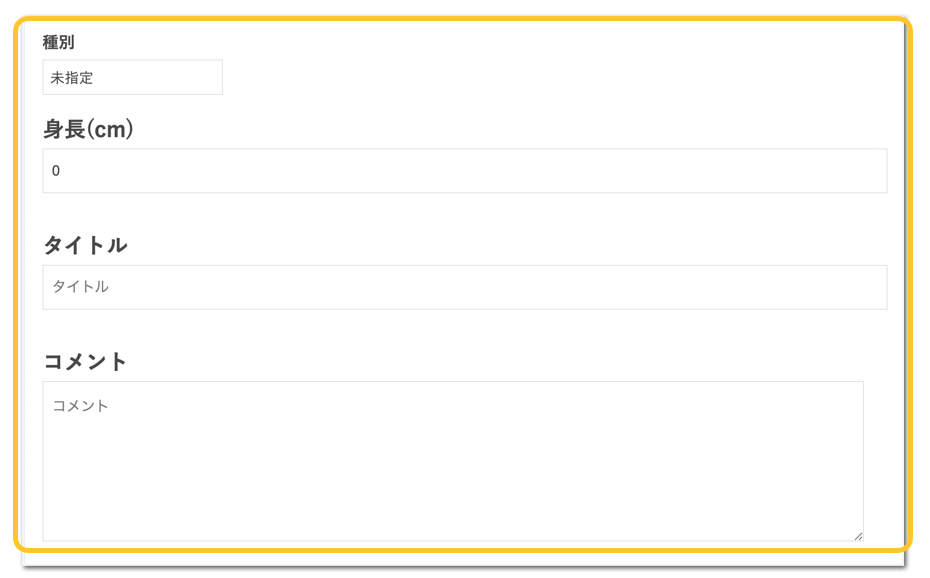Click the 身長(cm) heading label
This screenshot has width=930, height=578.
(x=88, y=129)
